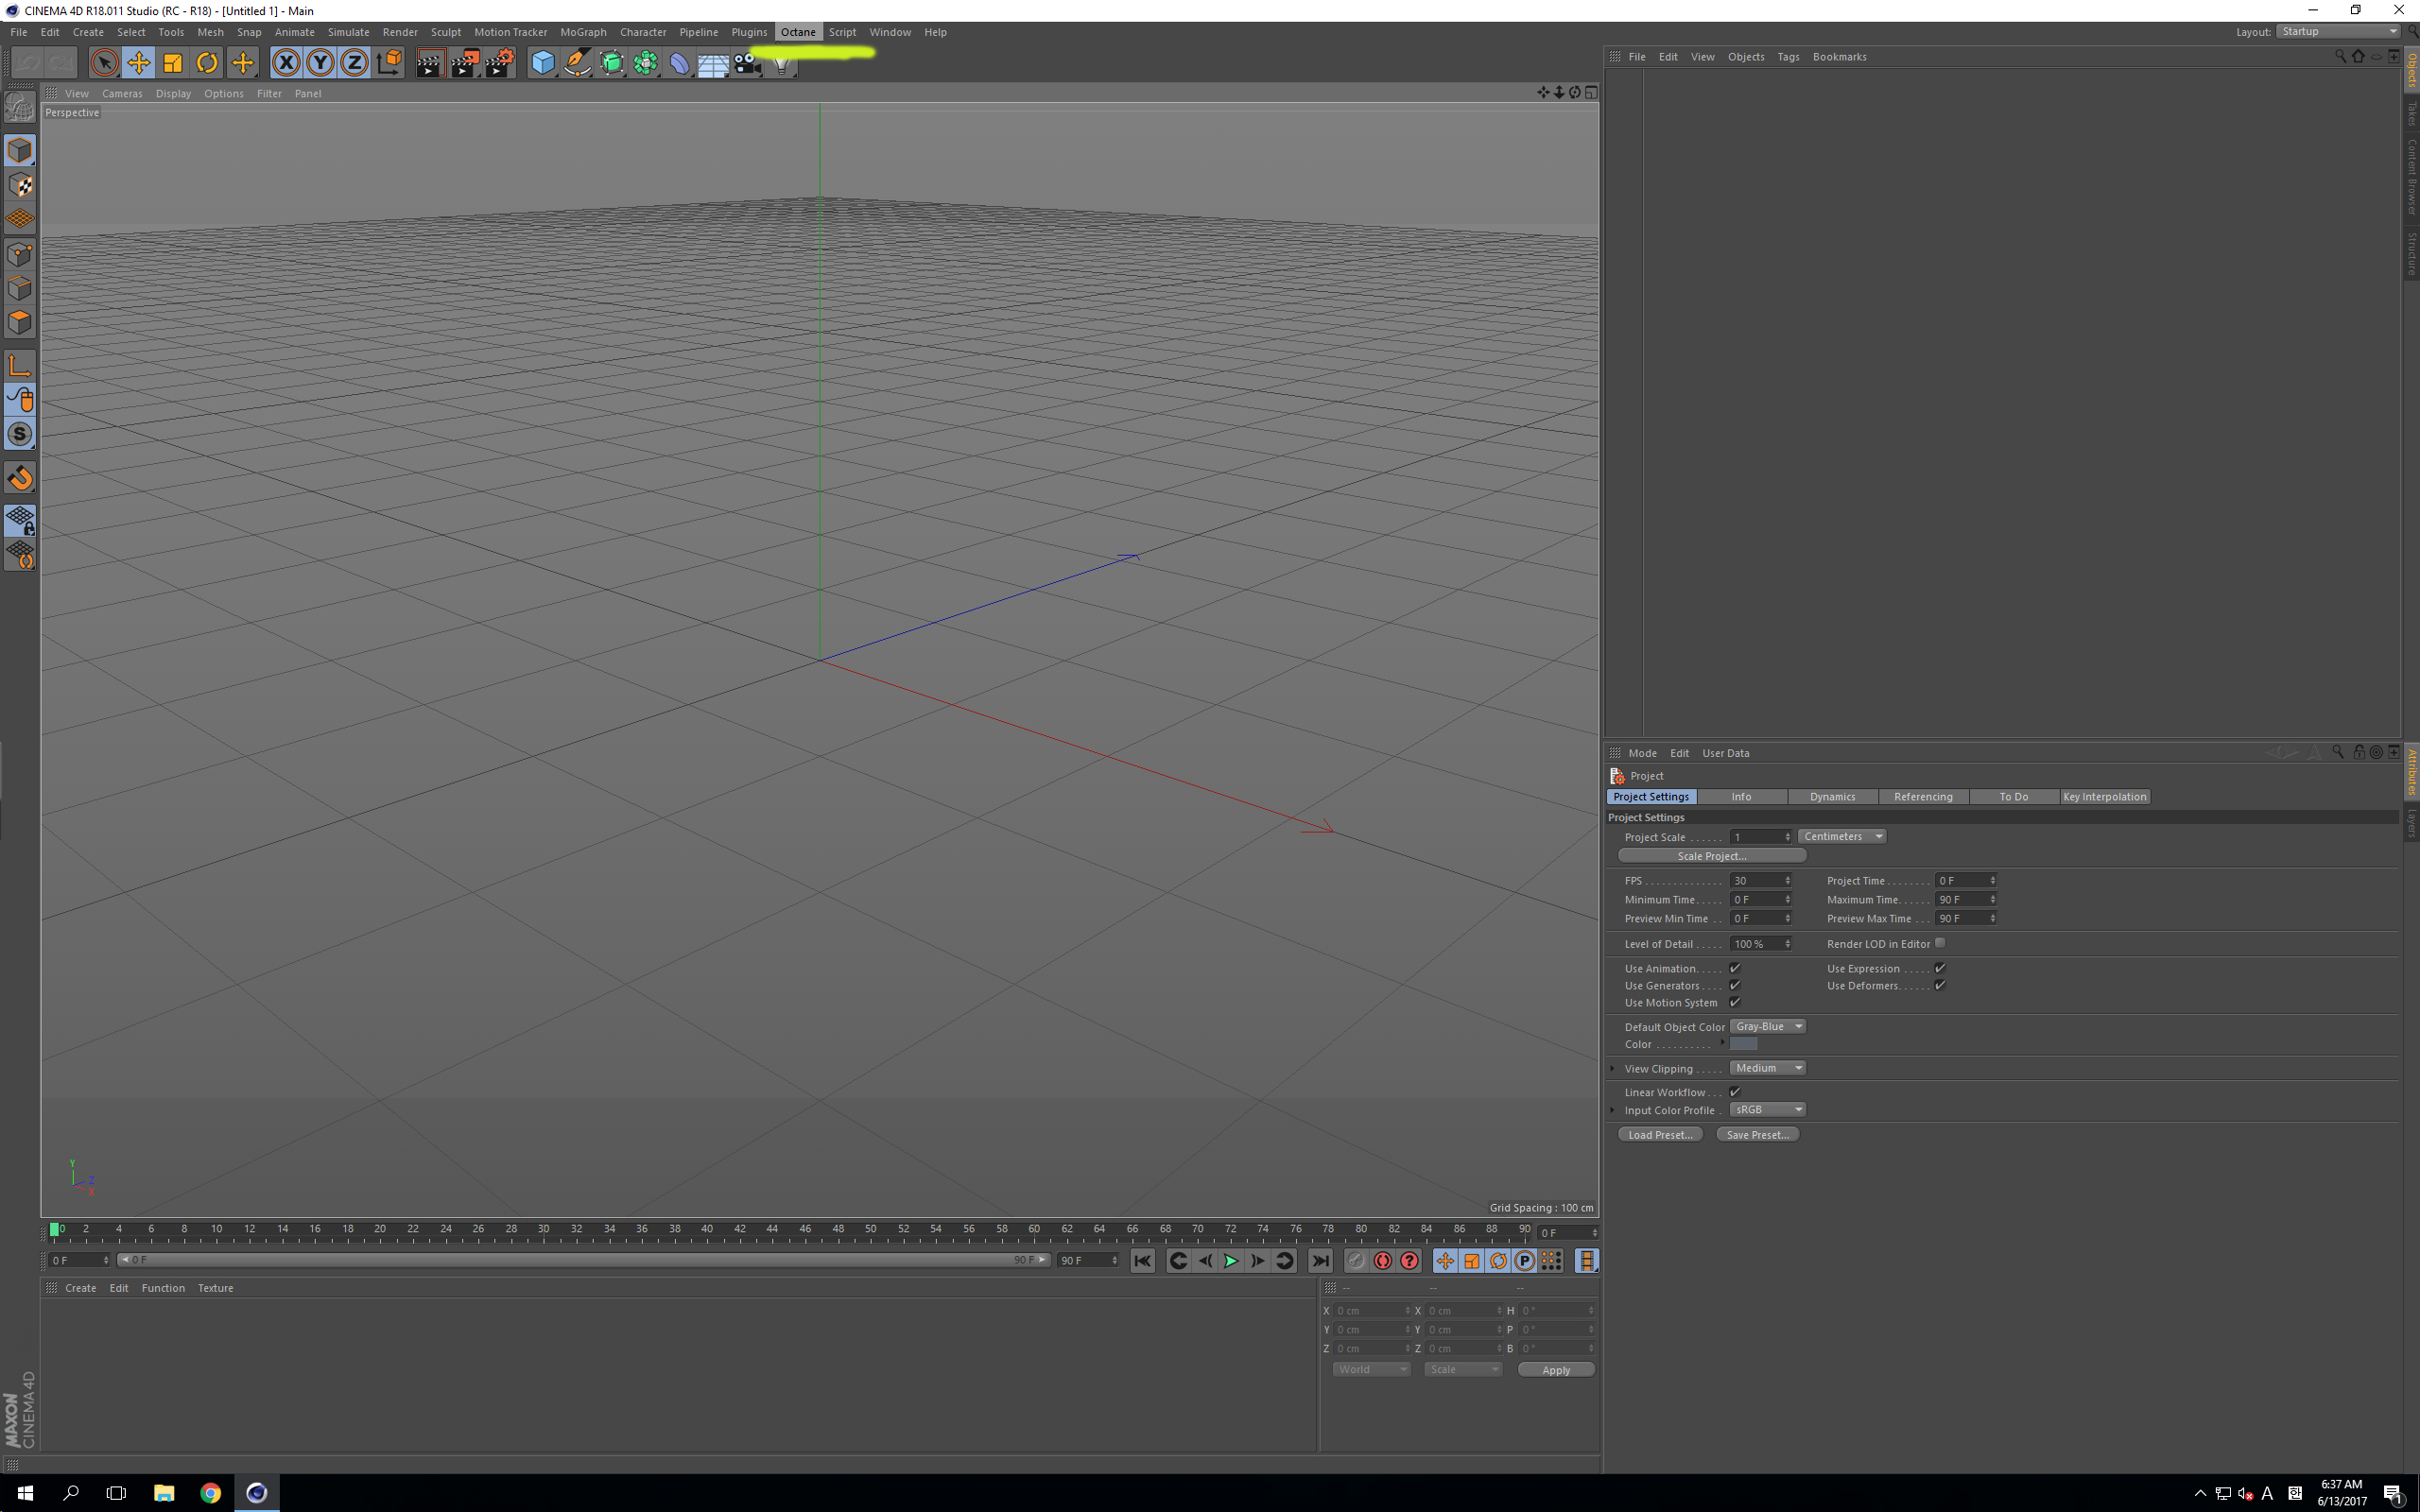Click the Save Preset button
Viewport: 2420px width, 1512px height.
tap(1757, 1134)
